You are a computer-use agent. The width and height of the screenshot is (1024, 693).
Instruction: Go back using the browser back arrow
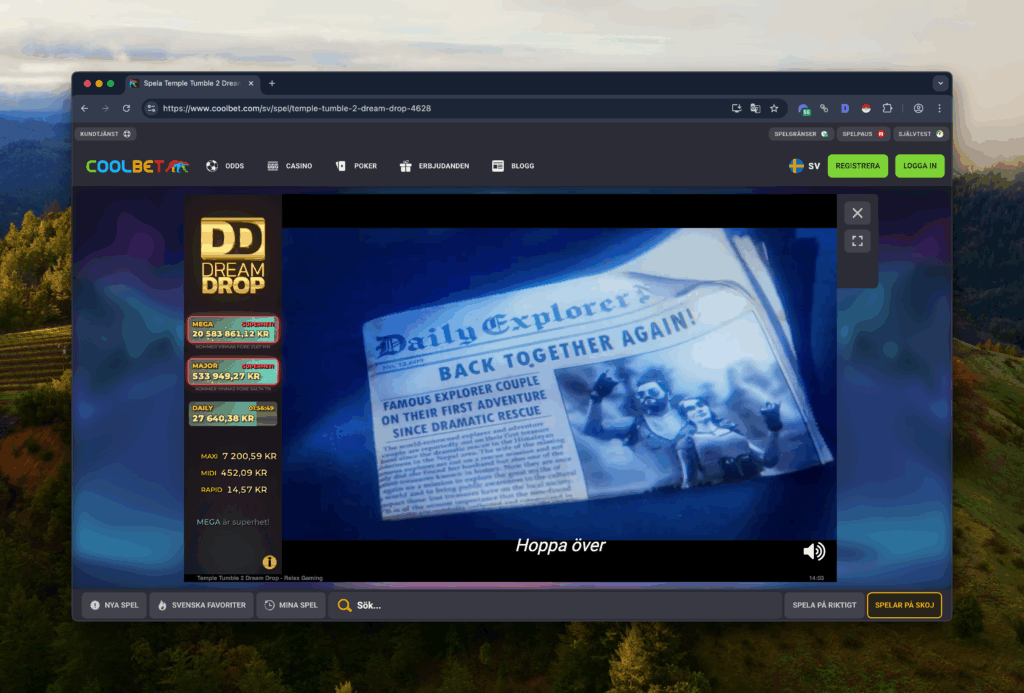(84, 108)
